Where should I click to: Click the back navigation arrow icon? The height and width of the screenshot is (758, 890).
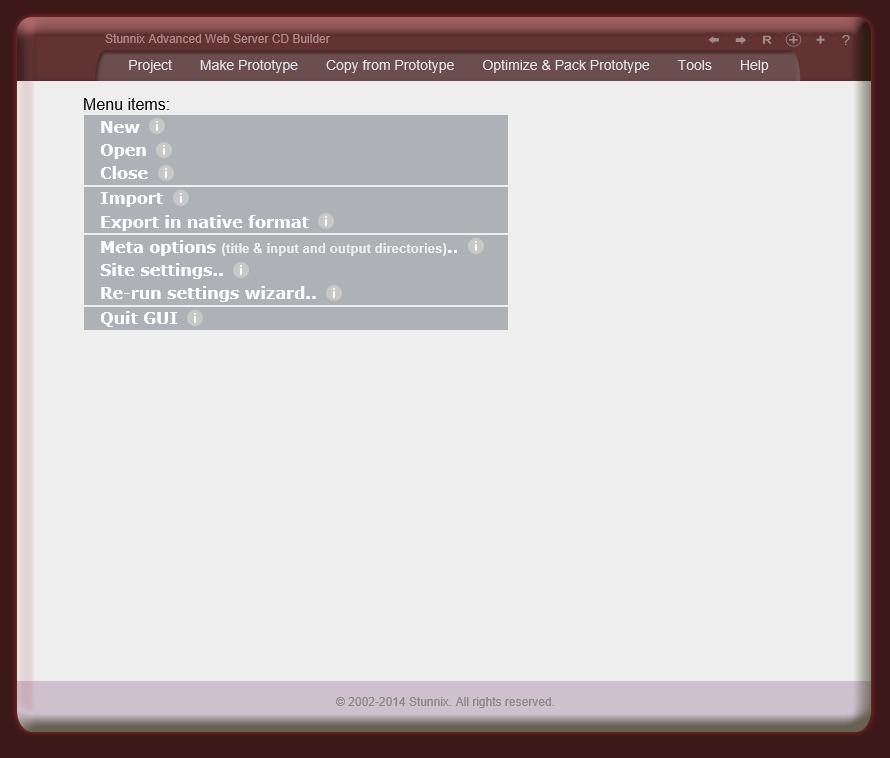click(x=714, y=40)
